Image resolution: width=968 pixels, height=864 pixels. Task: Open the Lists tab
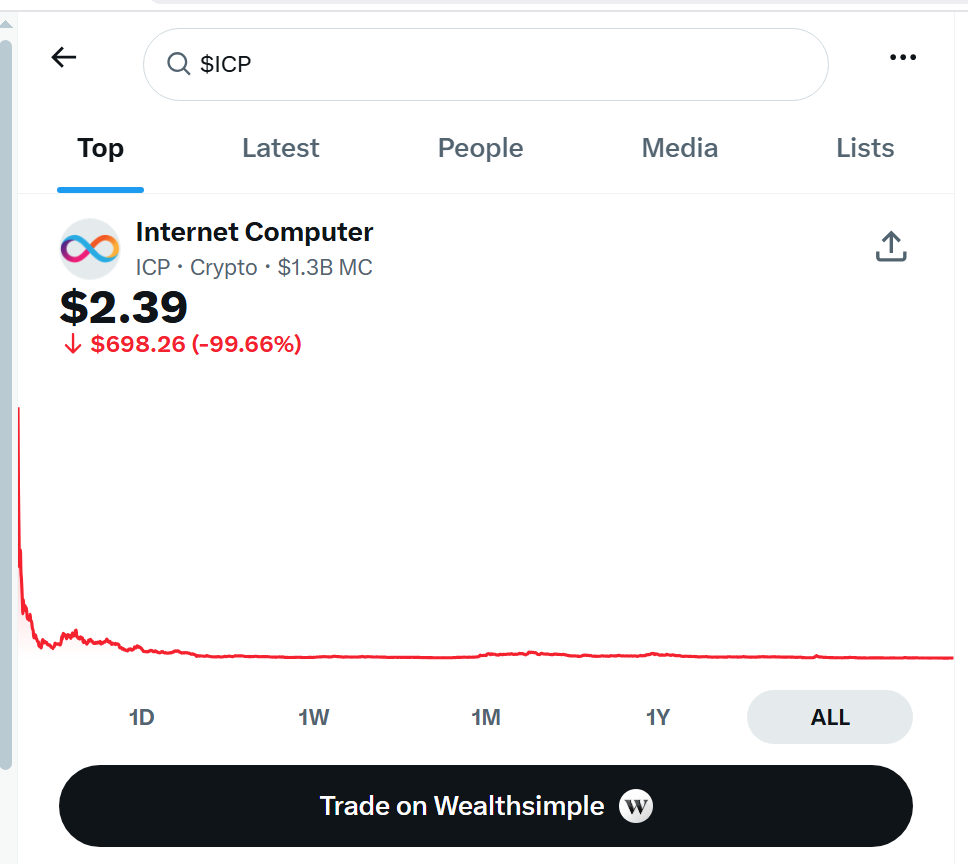[x=865, y=148]
